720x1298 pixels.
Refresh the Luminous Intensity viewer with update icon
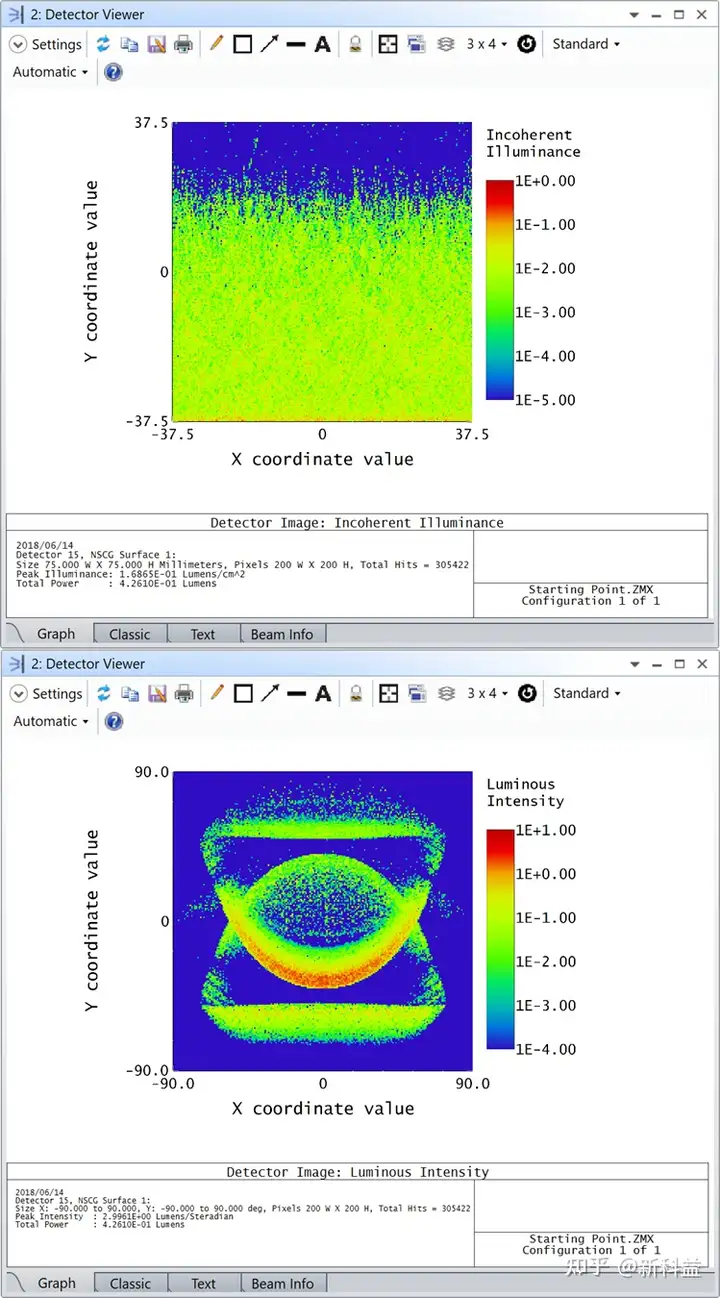103,693
